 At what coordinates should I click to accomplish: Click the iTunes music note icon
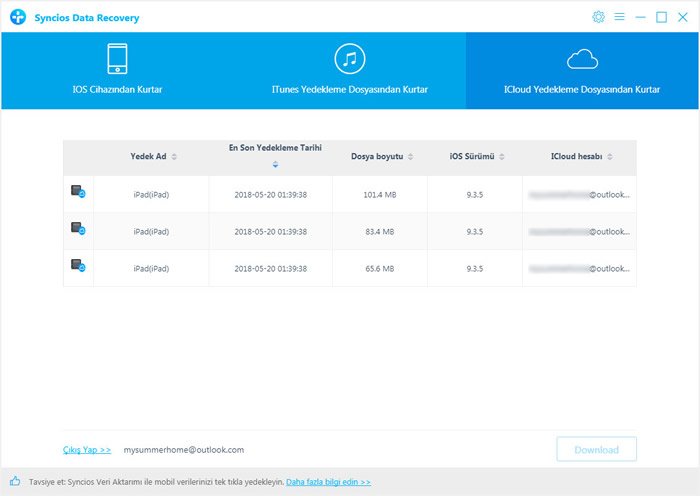(350, 58)
